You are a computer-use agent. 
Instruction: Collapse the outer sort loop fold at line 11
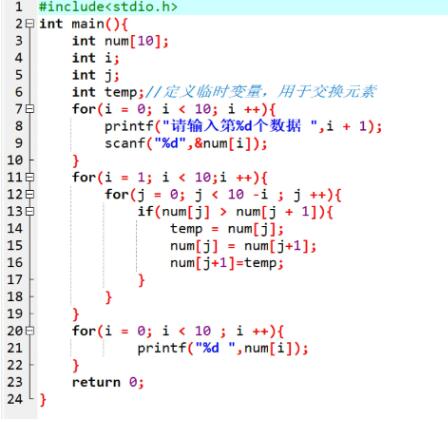pyautogui.click(x=30, y=177)
